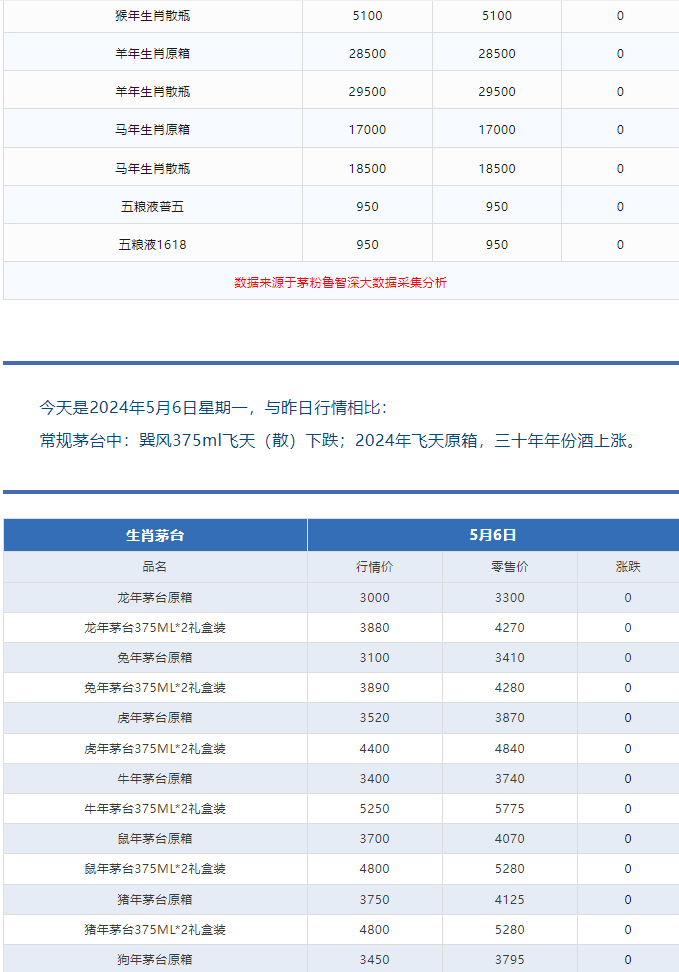The image size is (679, 972).
Task: Click the first 29500 value in 羊年生肖散瓶 row
Action: point(368,92)
